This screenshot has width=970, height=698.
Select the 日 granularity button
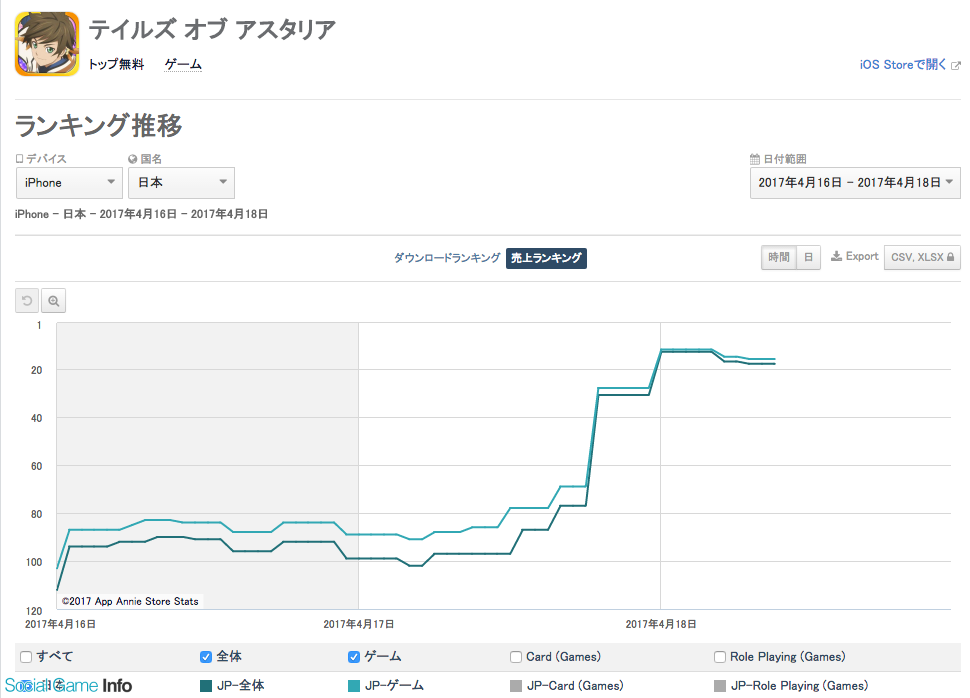809,257
